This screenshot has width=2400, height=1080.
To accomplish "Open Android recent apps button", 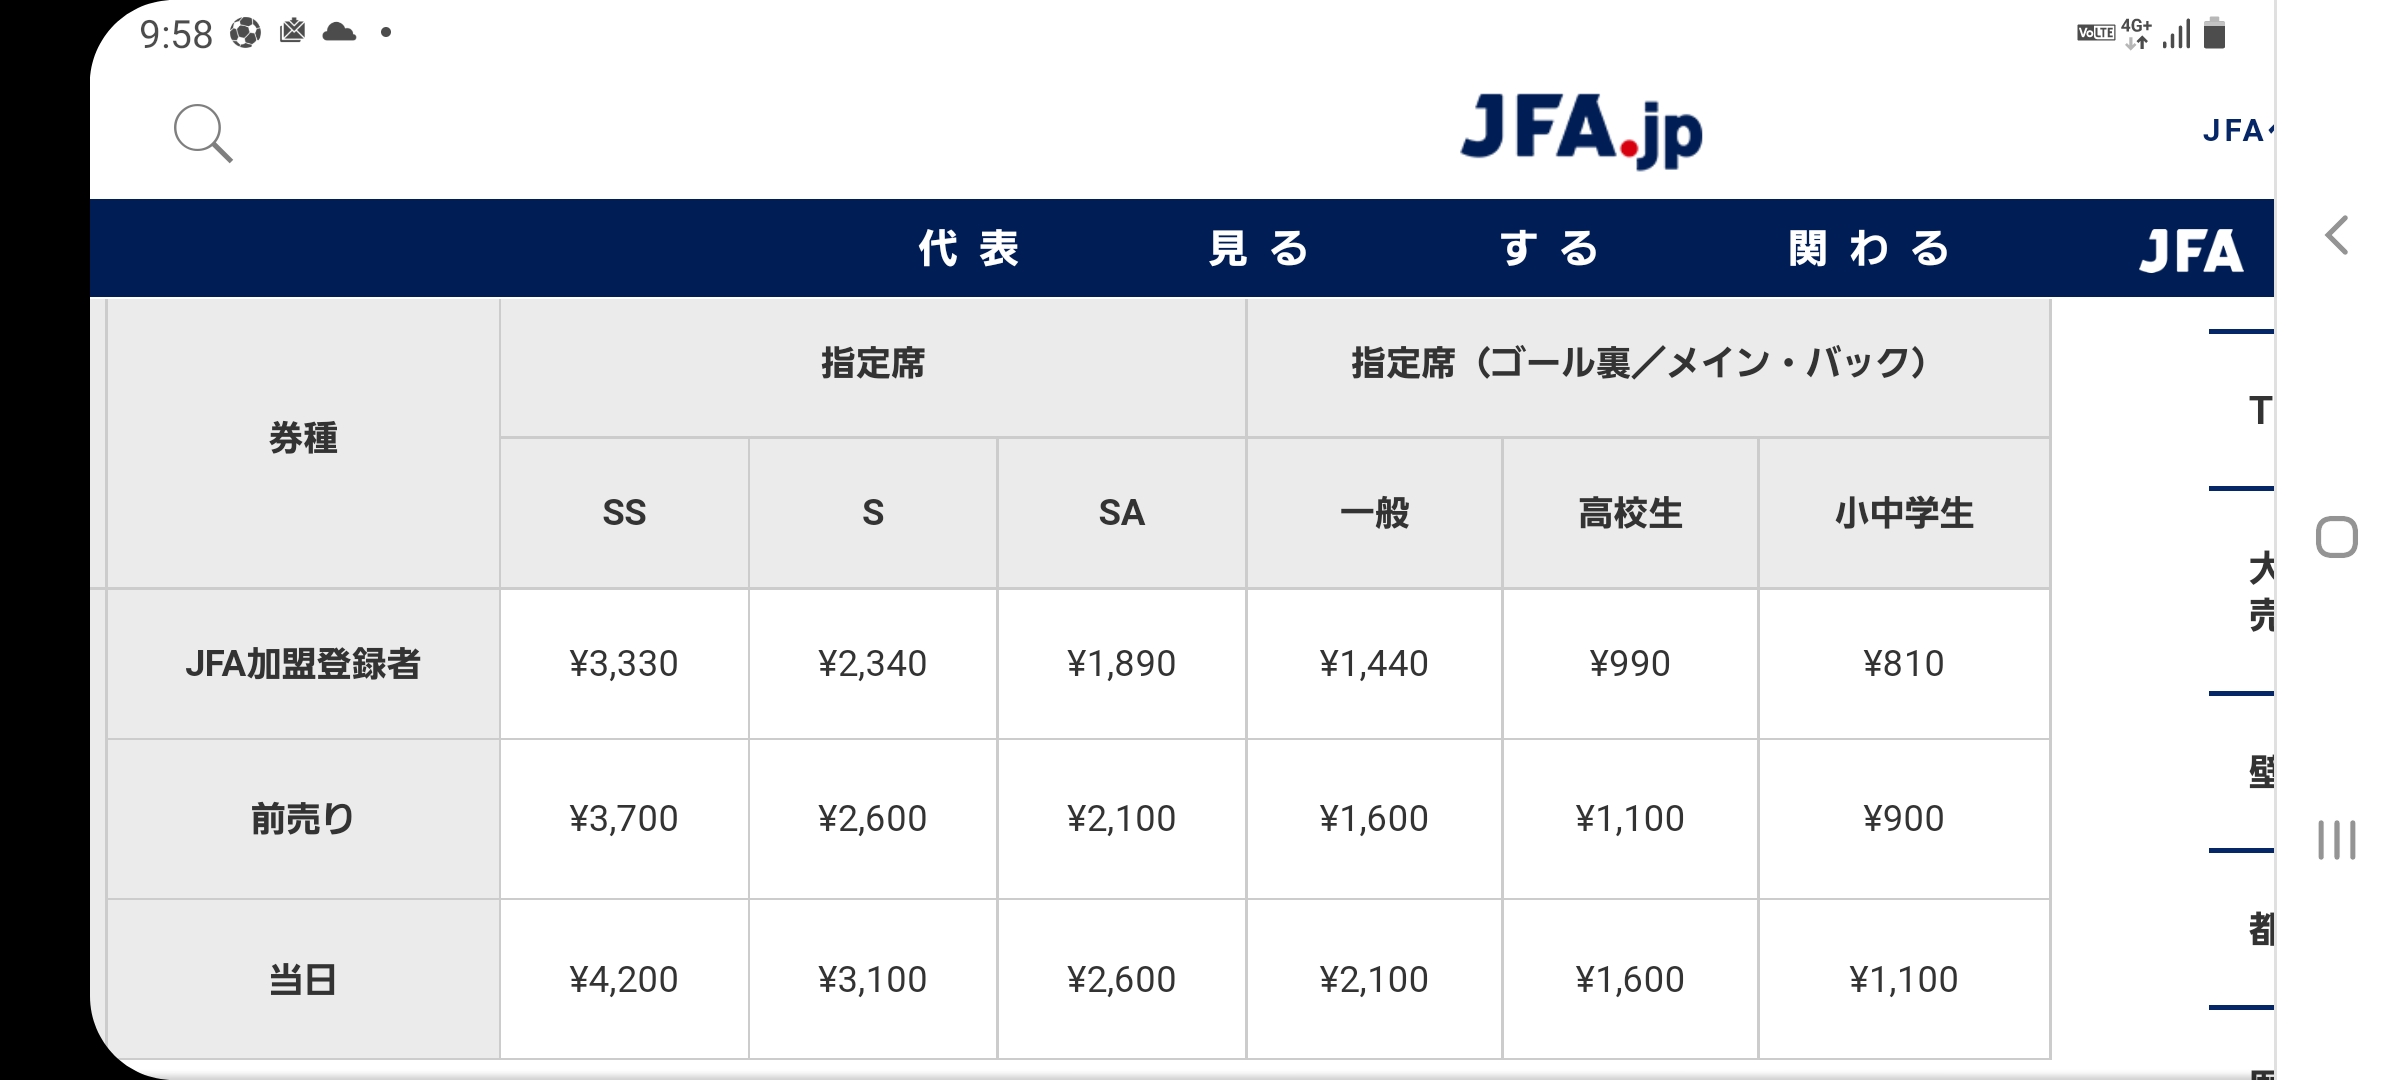I will tap(2337, 839).
